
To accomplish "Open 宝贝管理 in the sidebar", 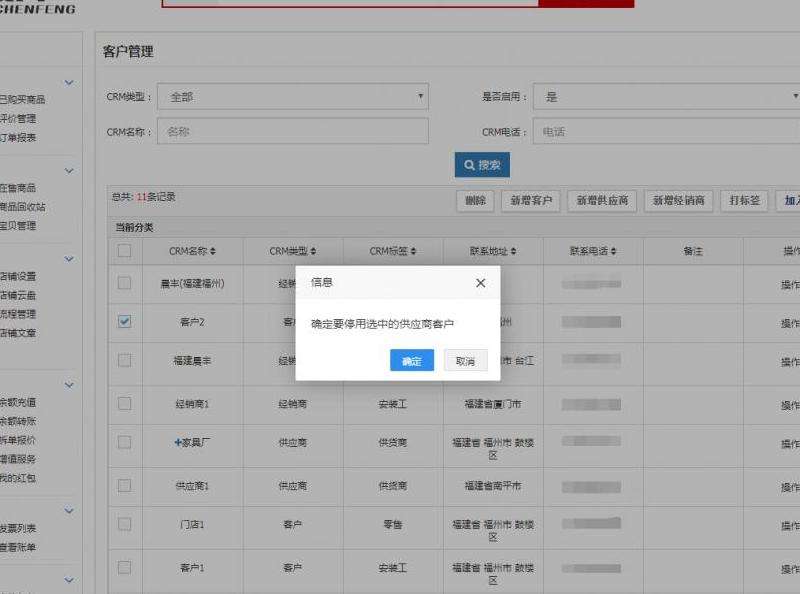I will [18, 226].
